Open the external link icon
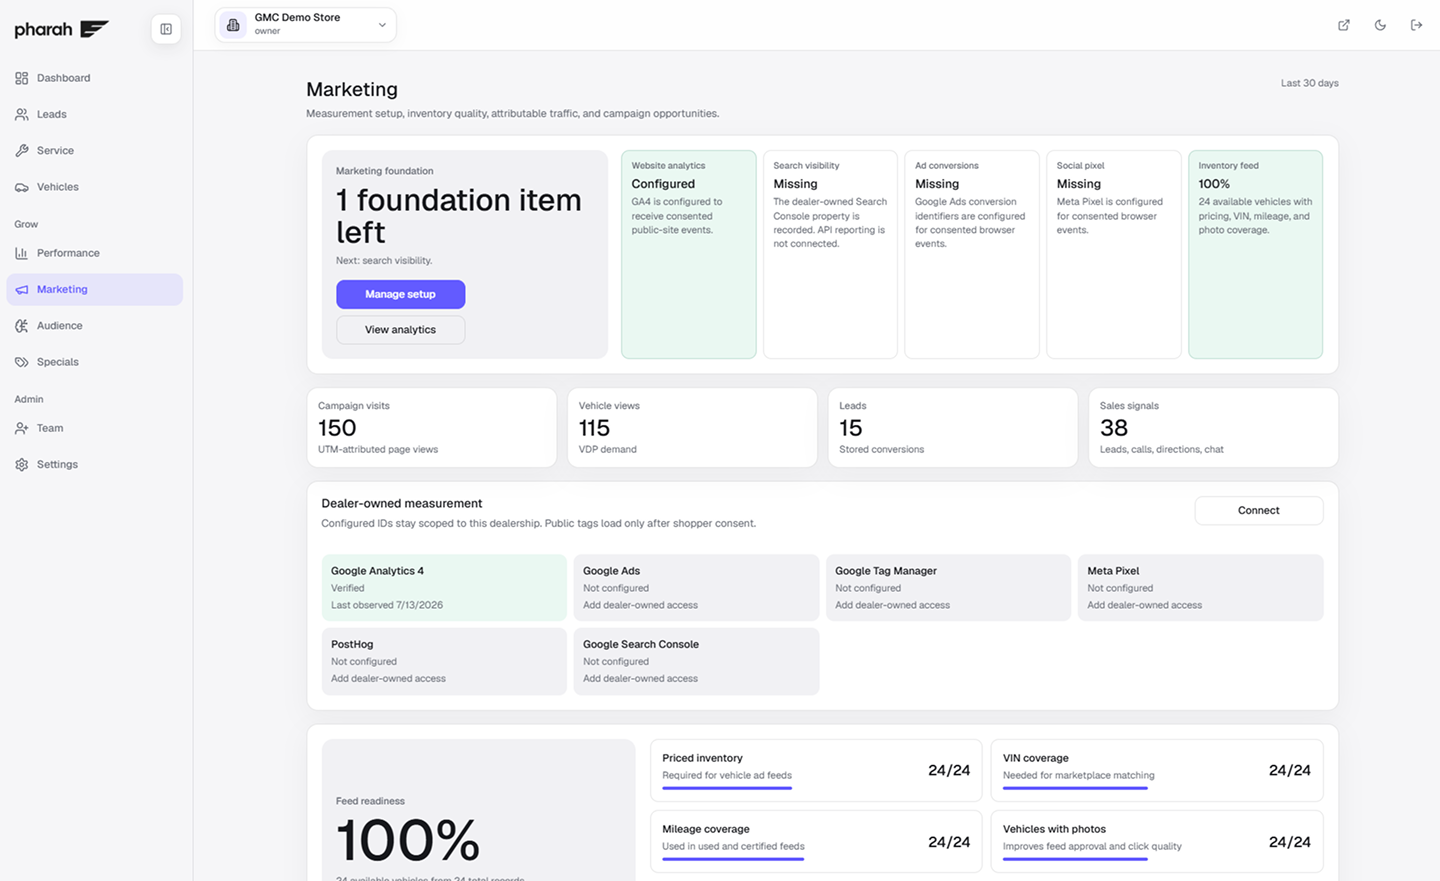The width and height of the screenshot is (1440, 881). (x=1344, y=25)
